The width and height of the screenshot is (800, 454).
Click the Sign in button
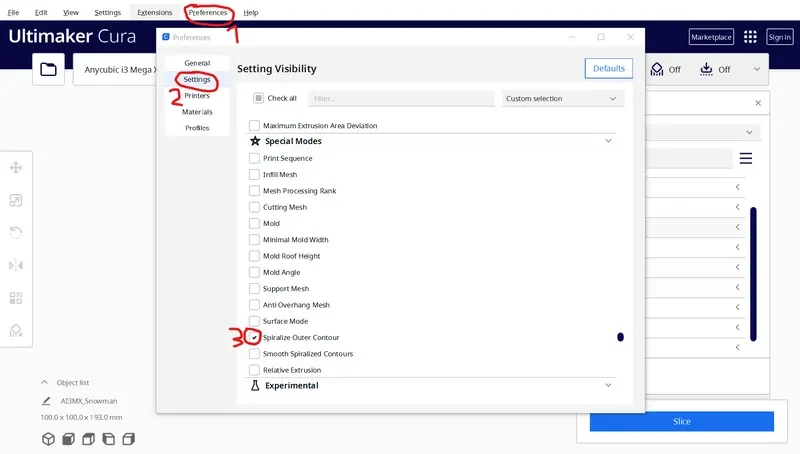point(780,37)
